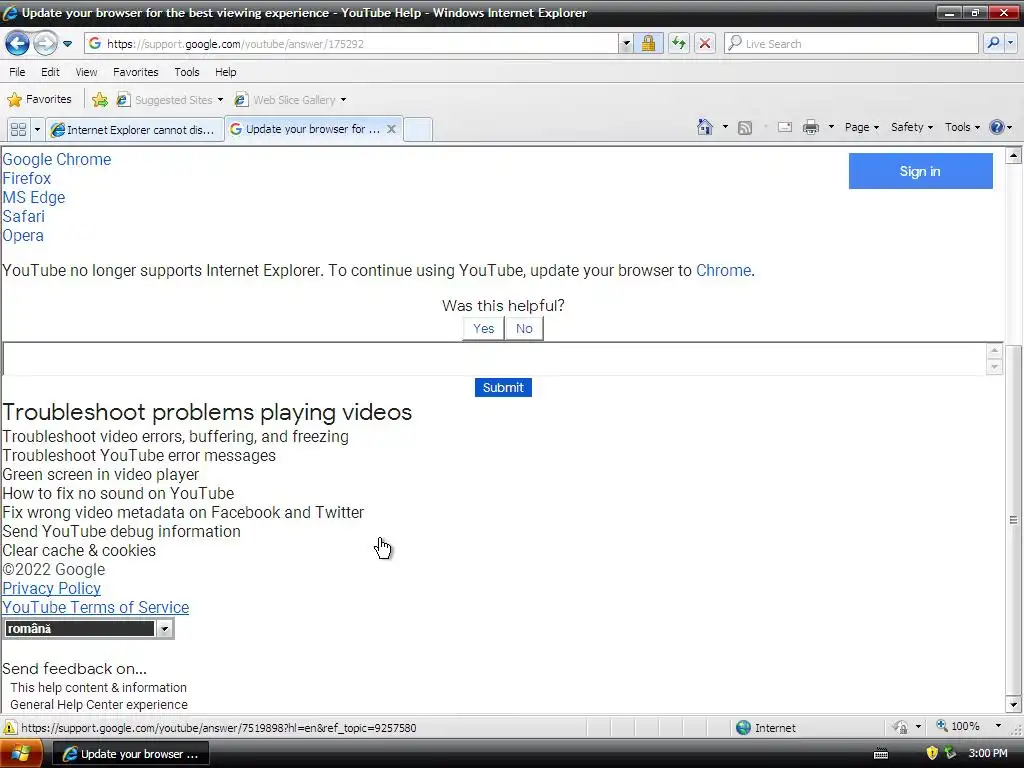The width and height of the screenshot is (1024, 768).
Task: Select 'This help content & information' feedback option
Action: (x=99, y=687)
